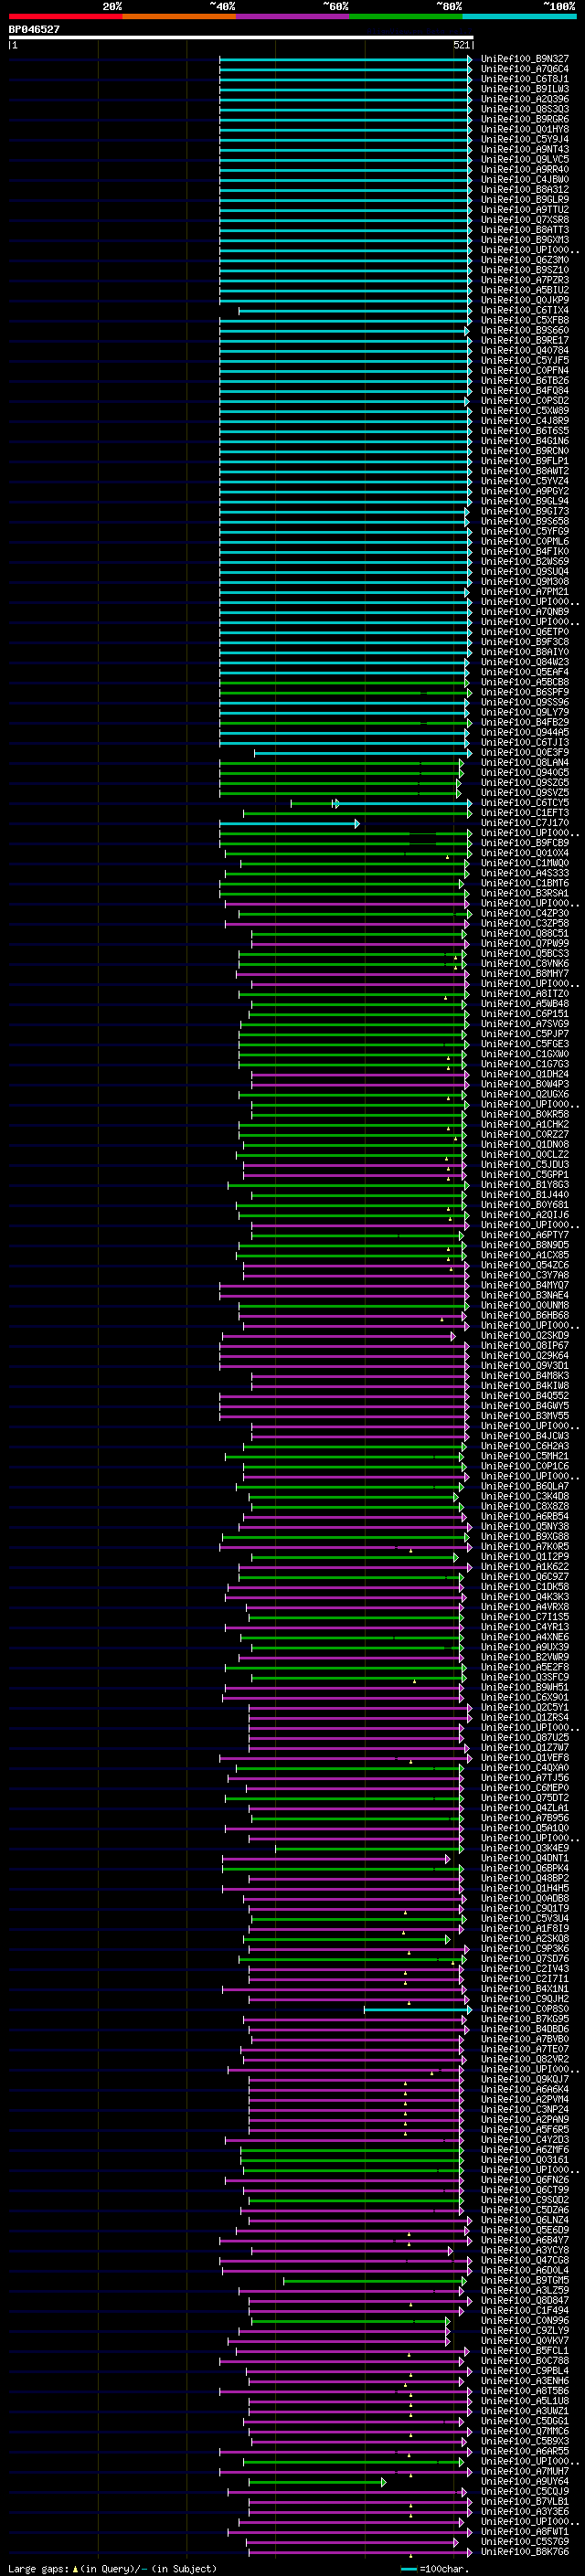Click the red 20% identity legend segment

65,16
